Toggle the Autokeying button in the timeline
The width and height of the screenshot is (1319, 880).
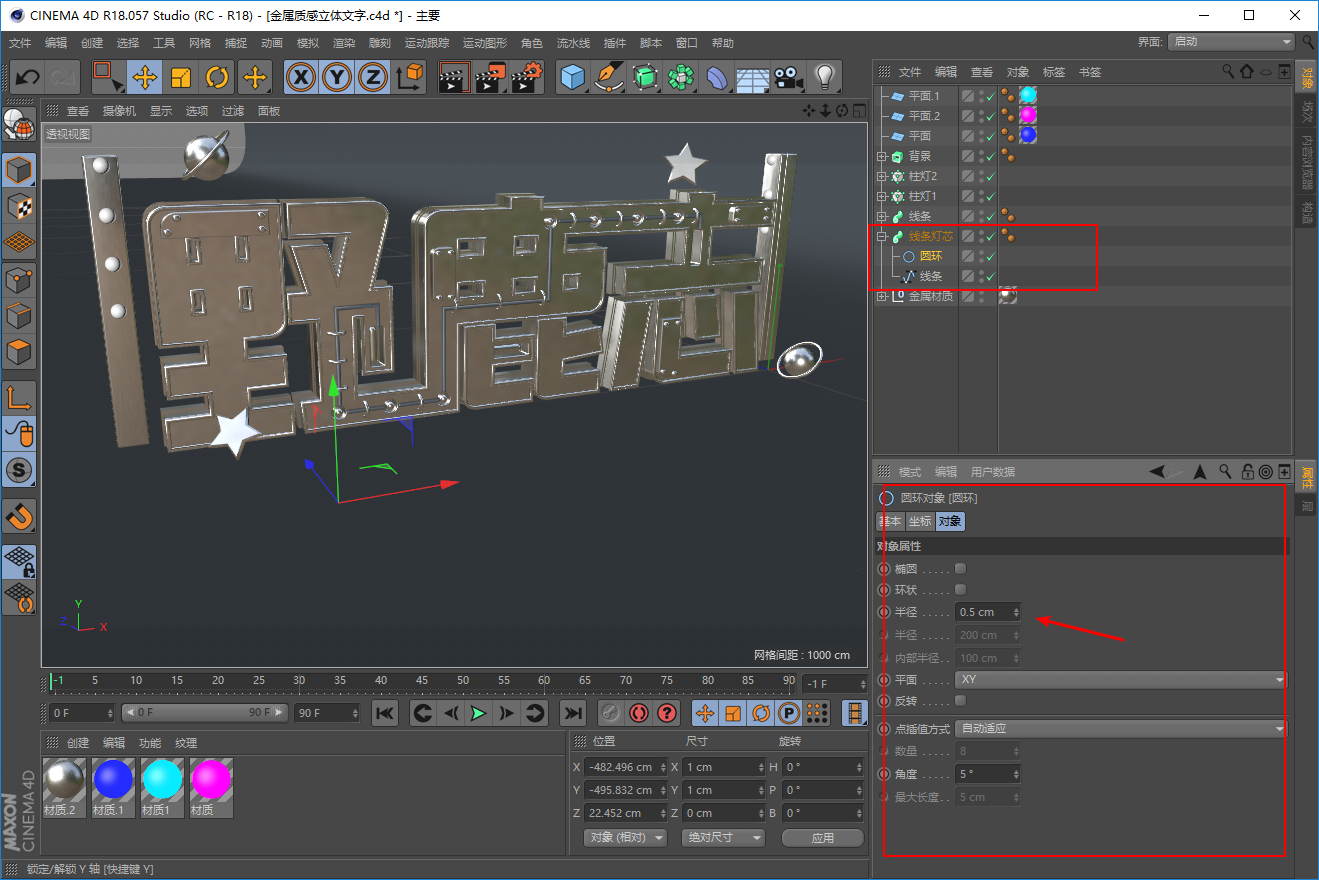(639, 713)
